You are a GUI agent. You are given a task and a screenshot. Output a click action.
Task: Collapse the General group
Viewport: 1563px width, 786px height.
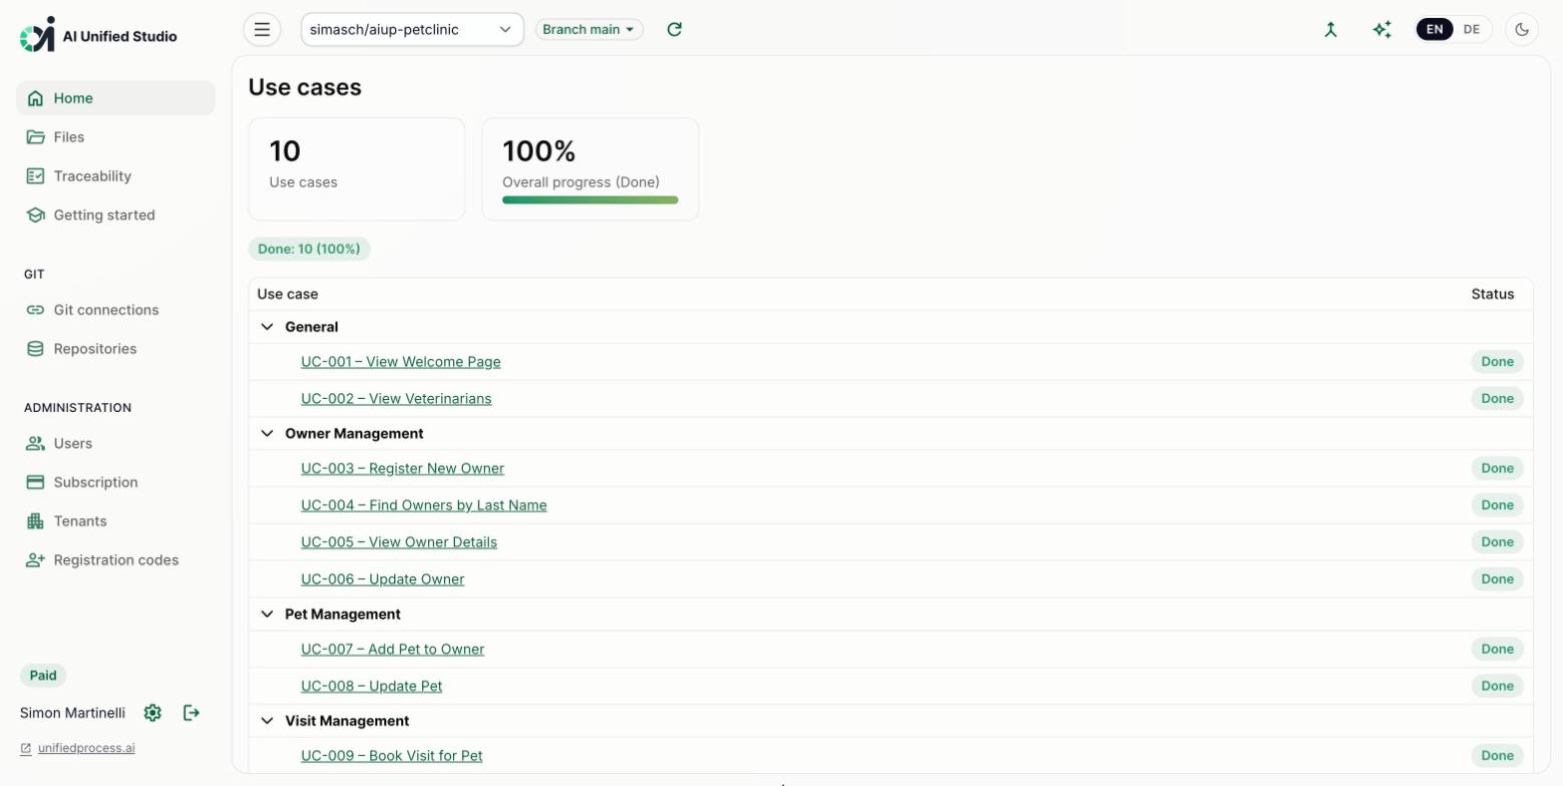[267, 327]
